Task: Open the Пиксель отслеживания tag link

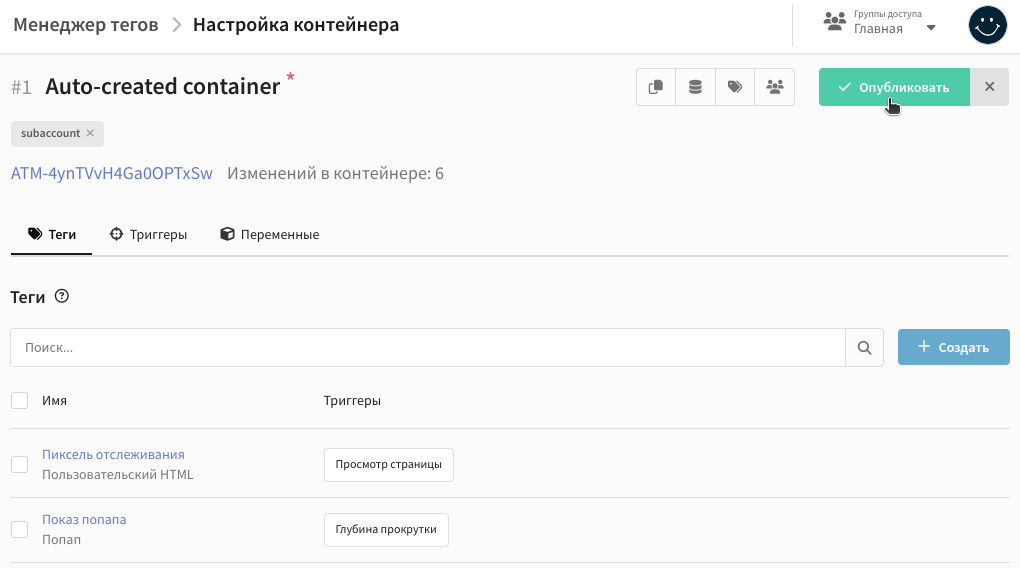Action: coord(113,454)
